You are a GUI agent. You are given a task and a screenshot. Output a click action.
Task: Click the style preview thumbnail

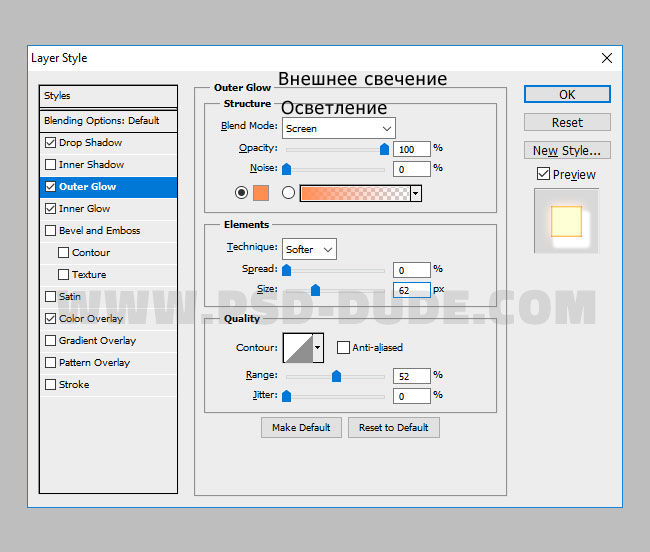(566, 221)
